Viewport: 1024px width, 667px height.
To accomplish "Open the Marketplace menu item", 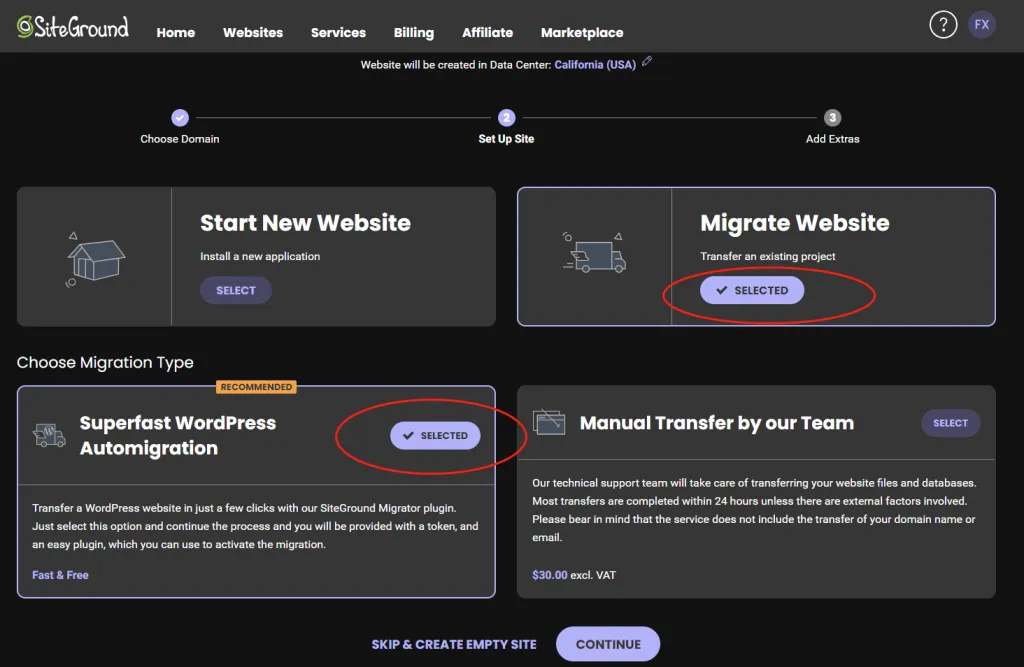I will [582, 33].
